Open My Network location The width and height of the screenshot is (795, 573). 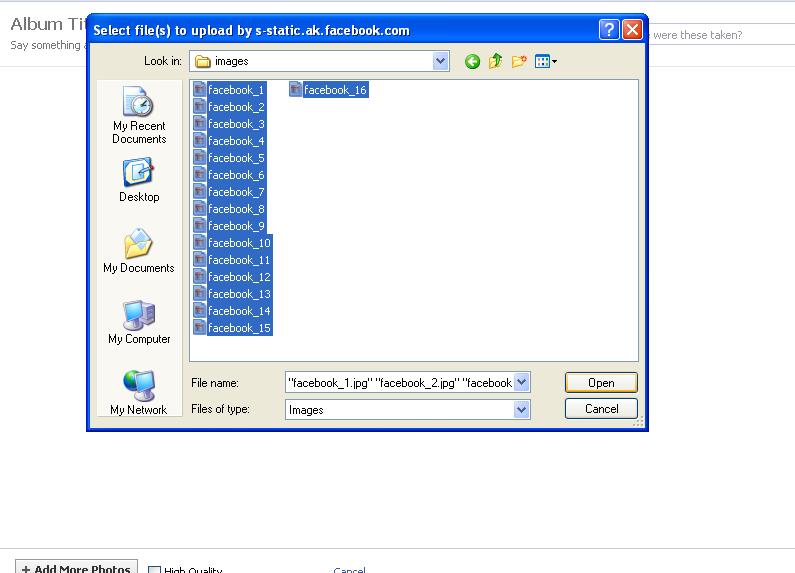pyautogui.click(x=139, y=392)
